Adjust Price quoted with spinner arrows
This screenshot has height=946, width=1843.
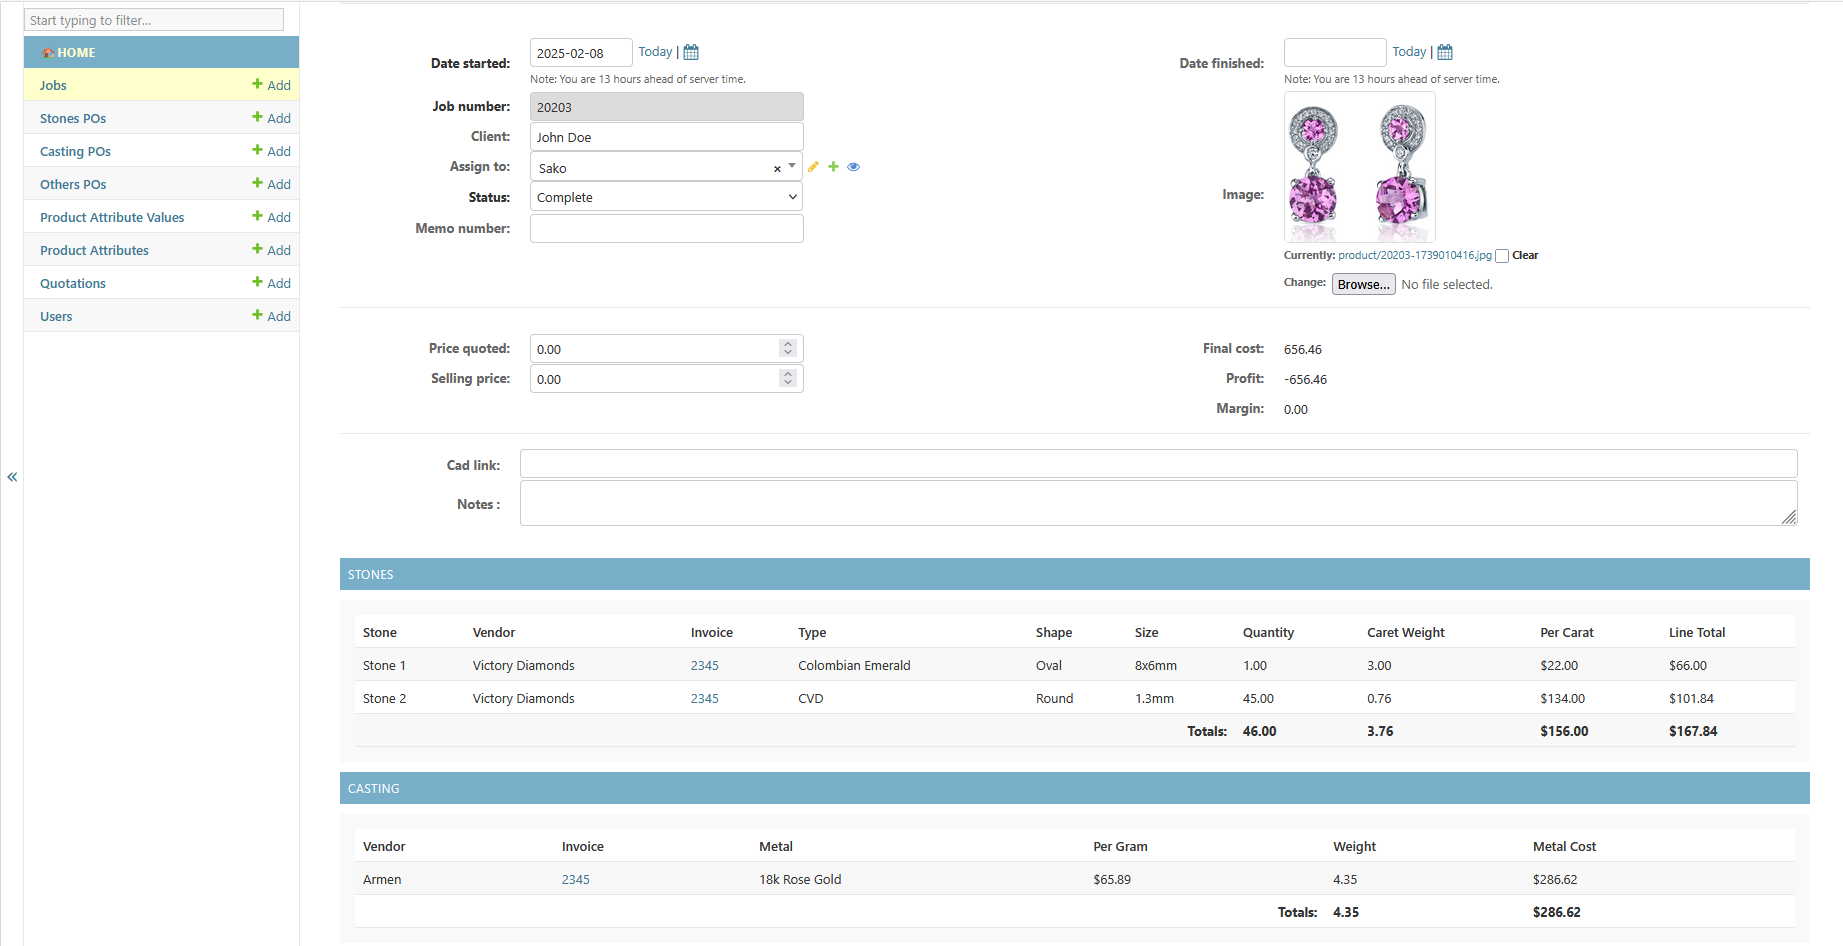click(x=788, y=348)
